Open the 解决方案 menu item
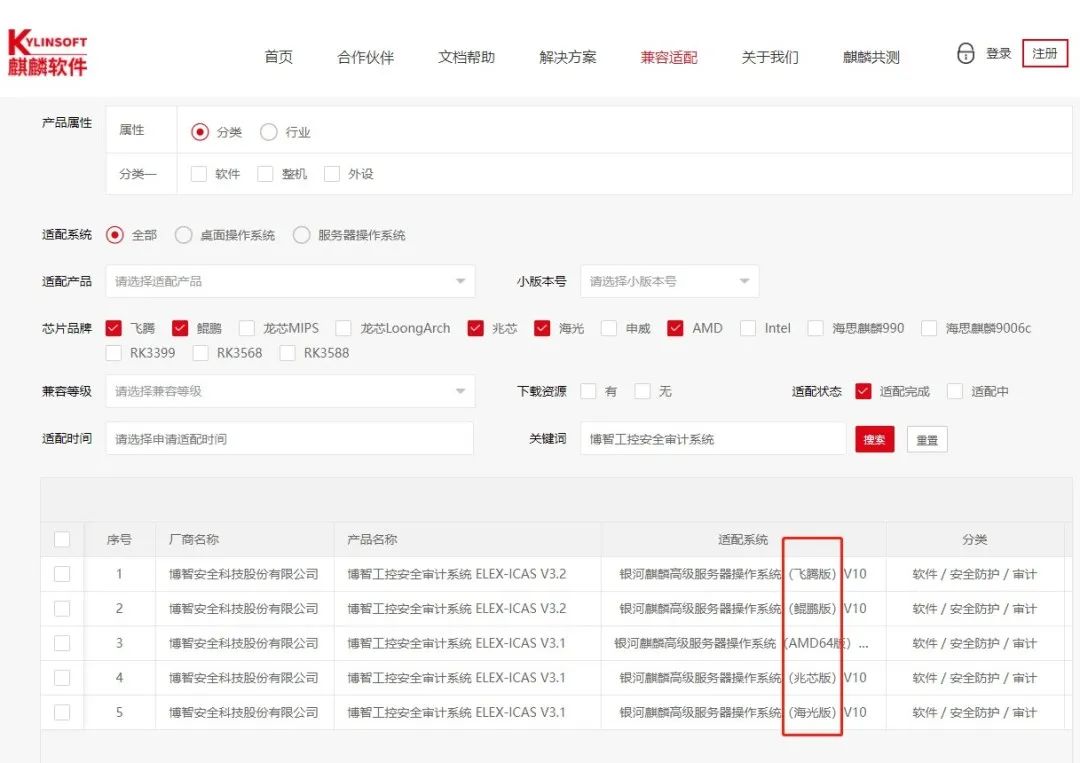1080x763 pixels. [568, 57]
